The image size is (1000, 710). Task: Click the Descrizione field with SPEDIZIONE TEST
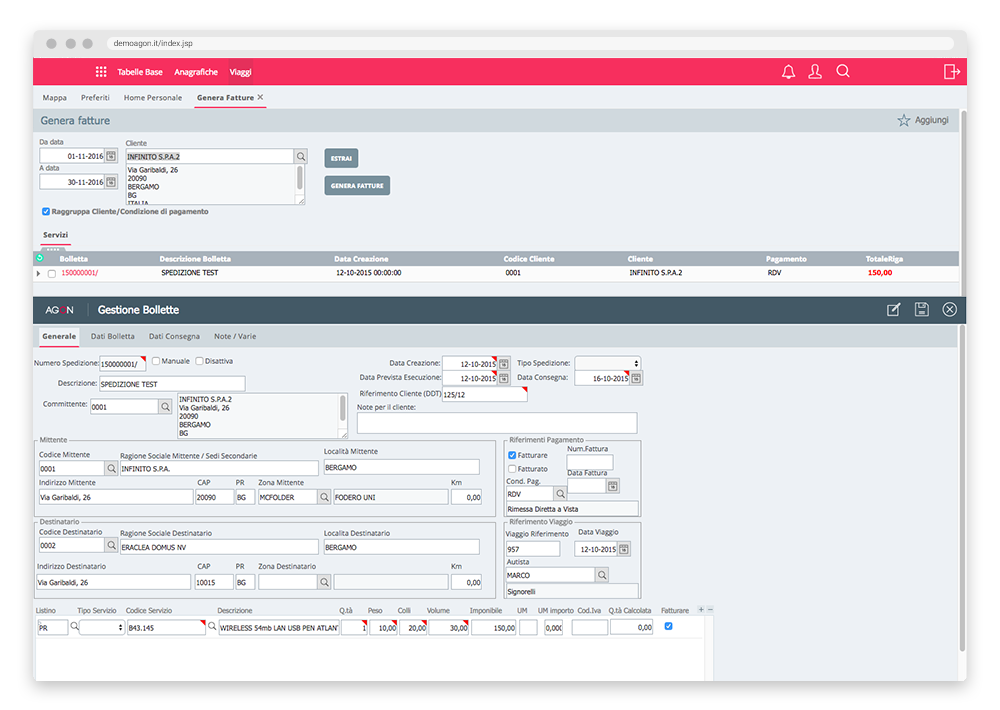[172, 384]
